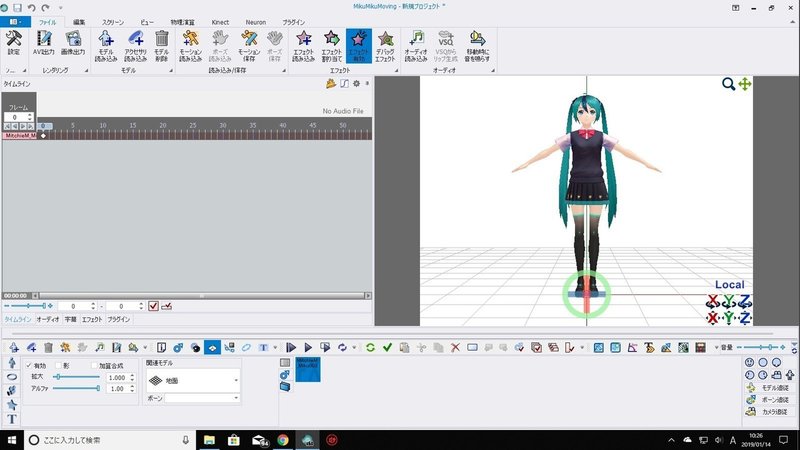Select blue model thumbnail in bottom panel
The height and width of the screenshot is (450, 800).
click(308, 369)
